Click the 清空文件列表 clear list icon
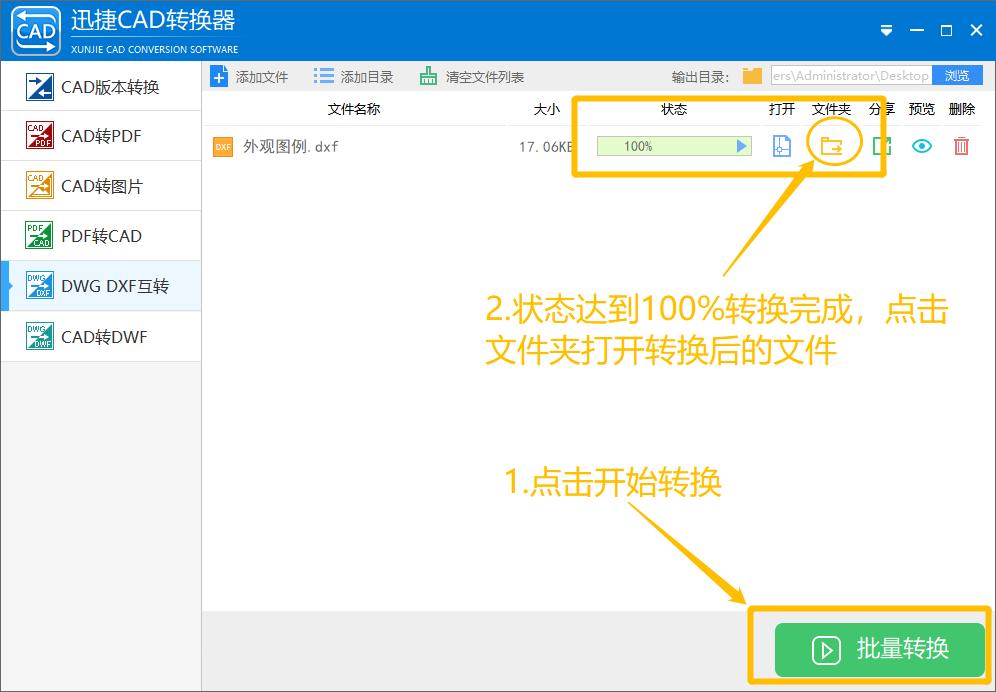Viewport: 996px width, 692px height. (430, 75)
